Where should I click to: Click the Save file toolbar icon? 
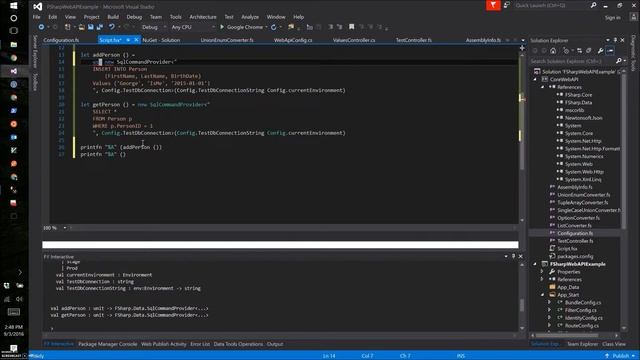tap(91, 27)
